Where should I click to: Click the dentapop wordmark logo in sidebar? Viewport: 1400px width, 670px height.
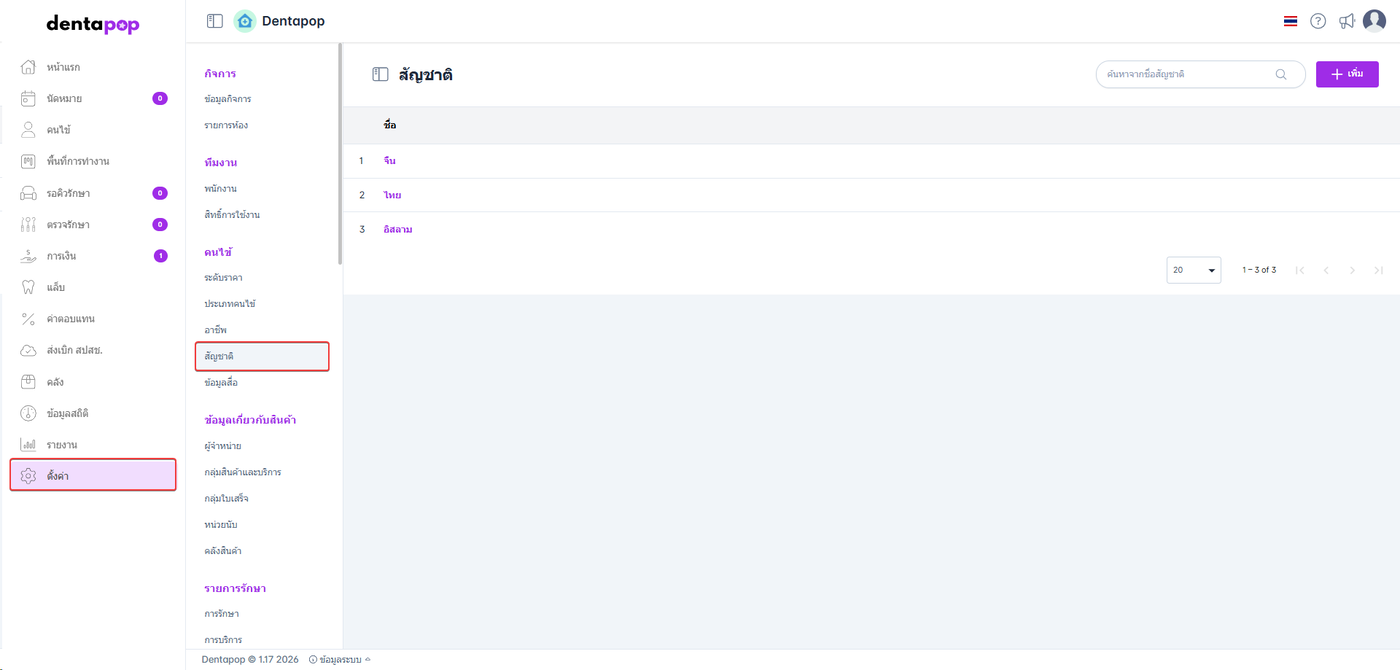(x=93, y=24)
